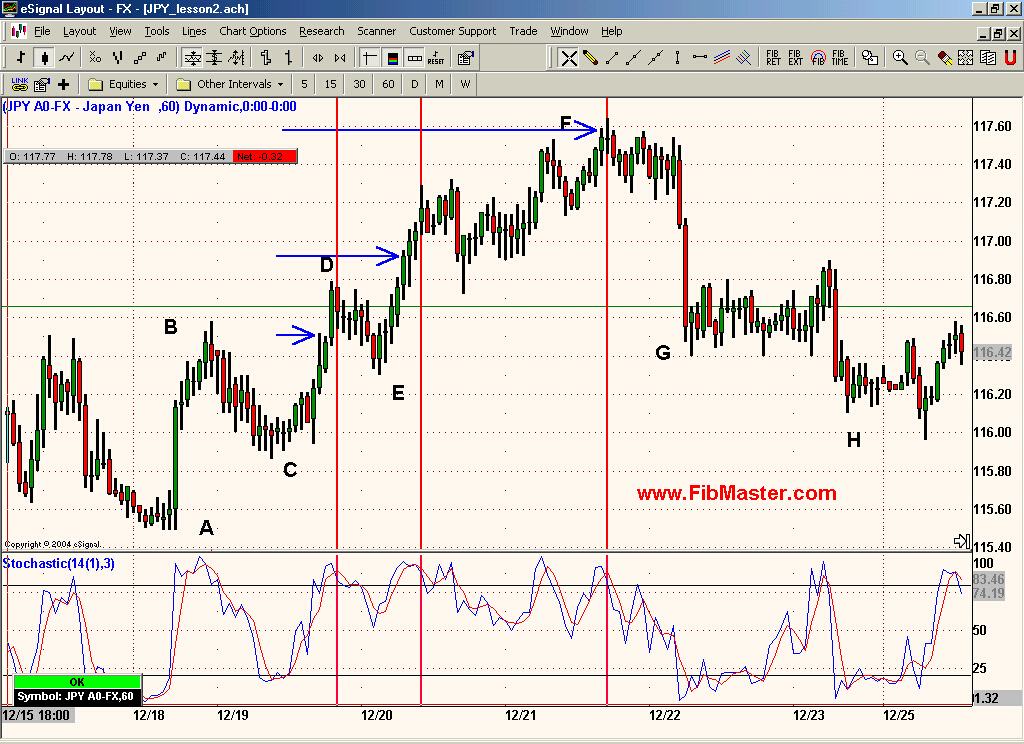
Task: Select the Renko boxes chart icon
Action: (x=140, y=58)
